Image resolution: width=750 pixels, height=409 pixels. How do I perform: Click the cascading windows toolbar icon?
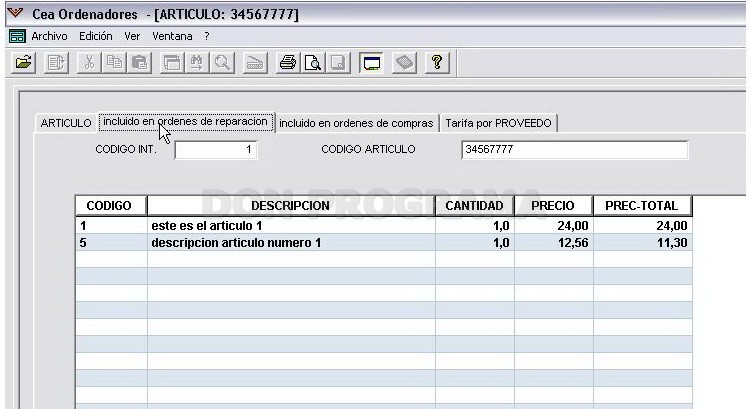coord(172,63)
